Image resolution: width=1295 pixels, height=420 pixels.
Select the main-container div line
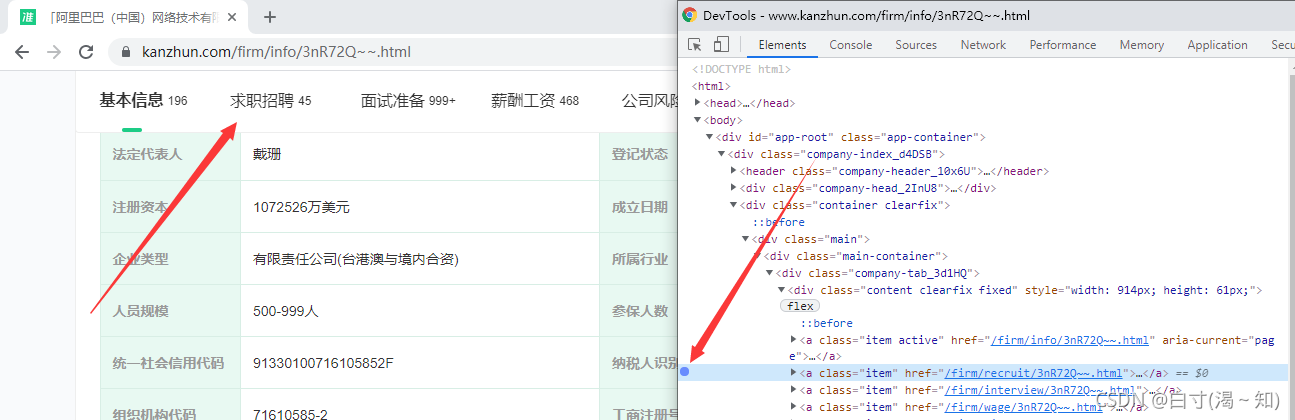pyautogui.click(x=855, y=256)
